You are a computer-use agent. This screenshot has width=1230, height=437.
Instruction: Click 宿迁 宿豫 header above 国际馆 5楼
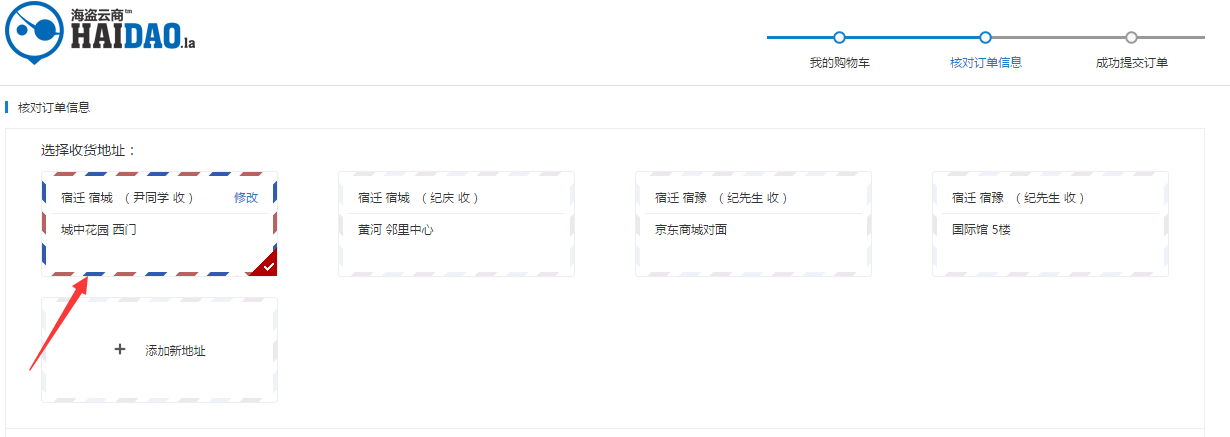pyautogui.click(x=1019, y=198)
